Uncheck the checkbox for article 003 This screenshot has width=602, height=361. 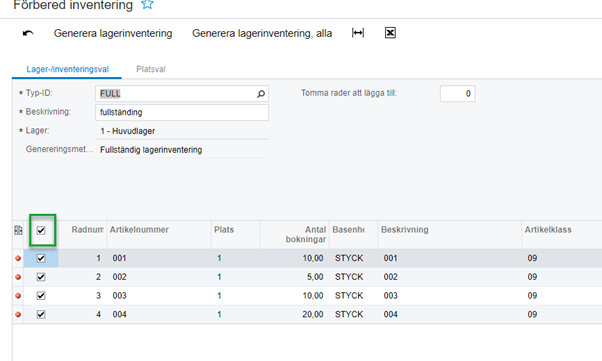pyautogui.click(x=41, y=296)
